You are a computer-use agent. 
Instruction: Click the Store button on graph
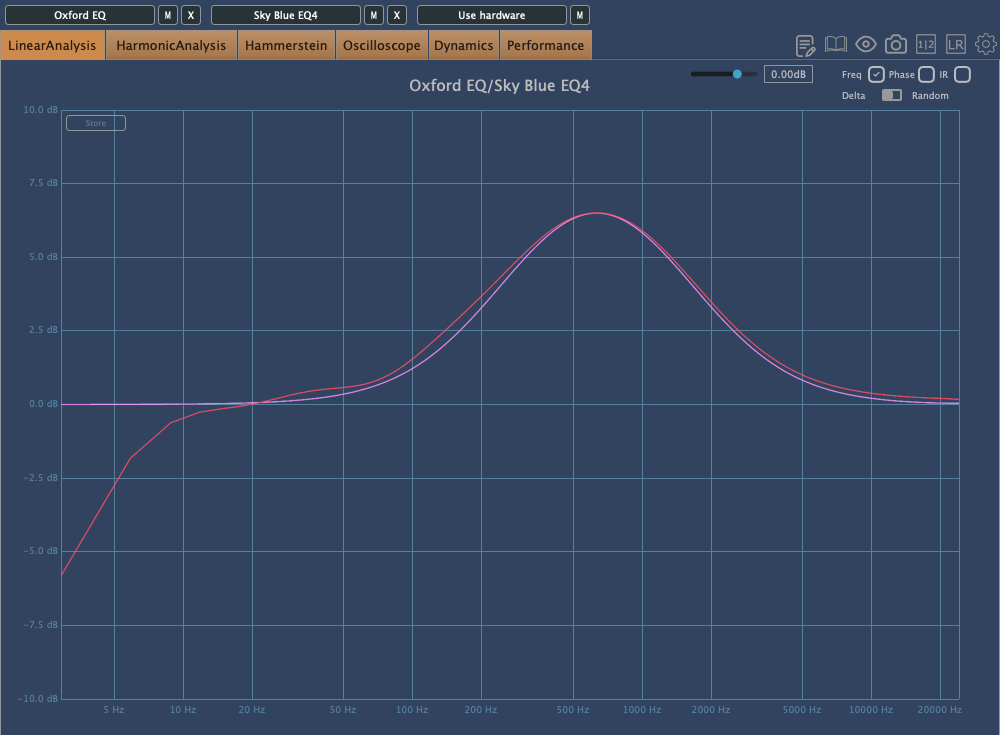click(x=96, y=123)
